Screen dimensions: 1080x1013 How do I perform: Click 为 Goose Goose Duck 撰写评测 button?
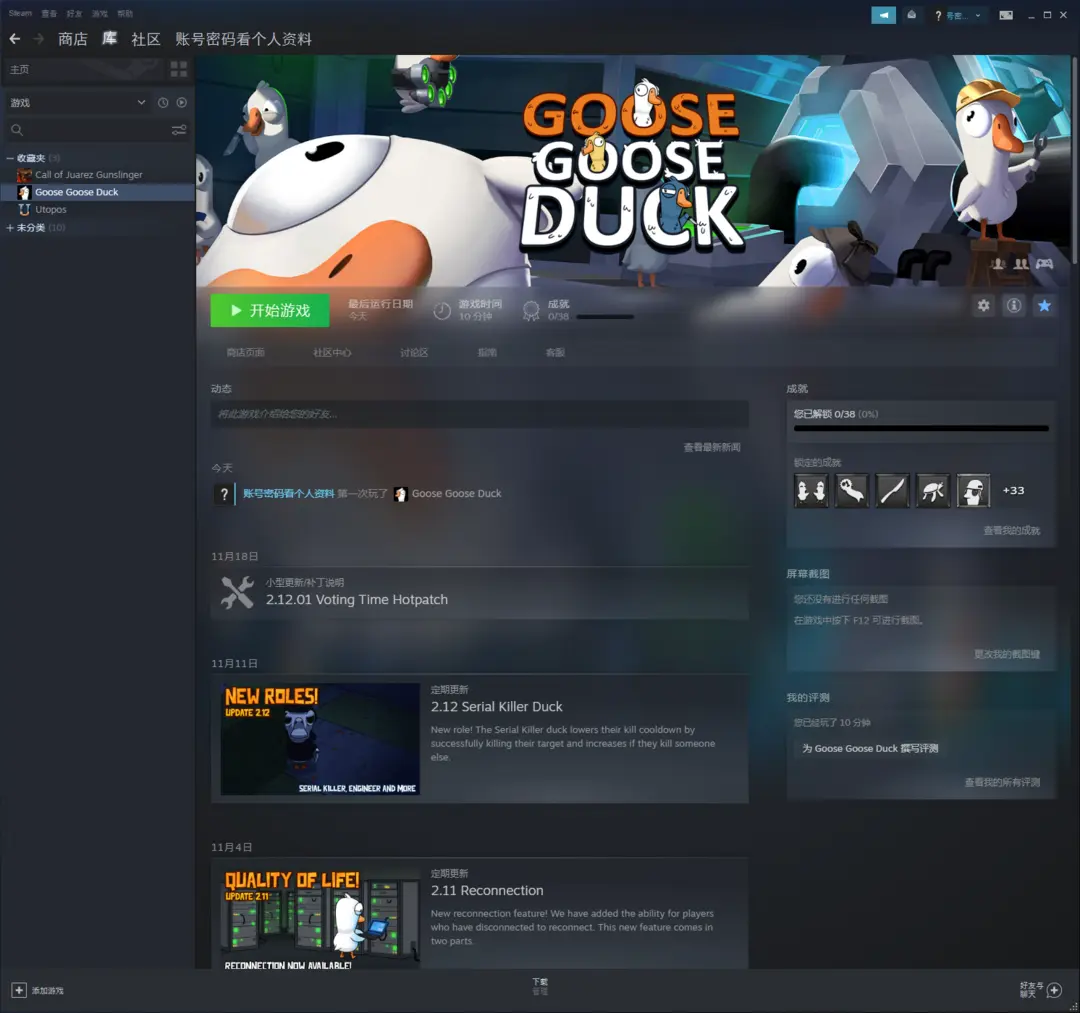point(870,749)
